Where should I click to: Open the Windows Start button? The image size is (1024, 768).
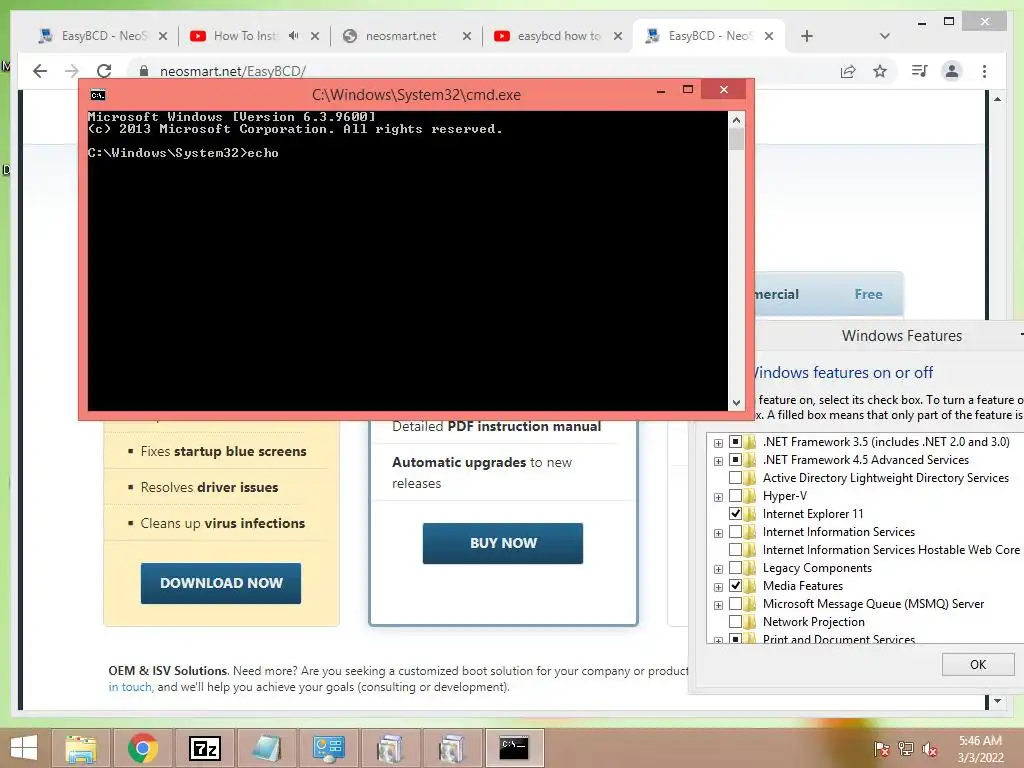[x=24, y=748]
